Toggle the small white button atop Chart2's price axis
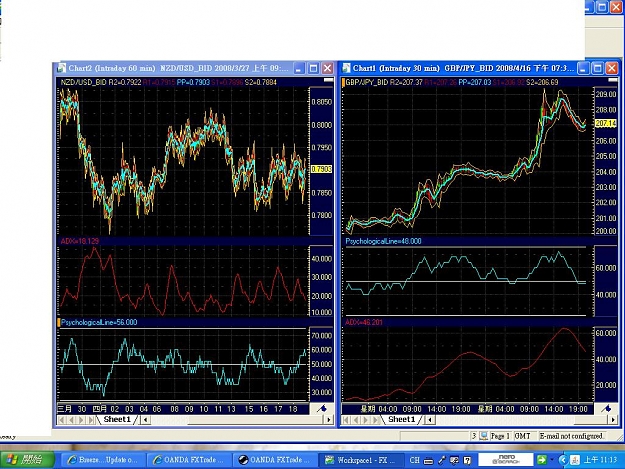 pos(328,80)
